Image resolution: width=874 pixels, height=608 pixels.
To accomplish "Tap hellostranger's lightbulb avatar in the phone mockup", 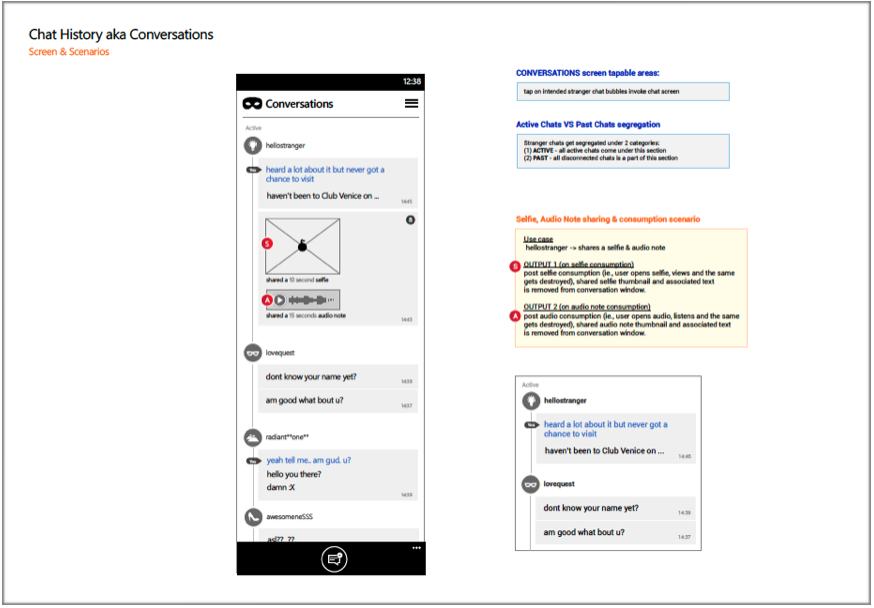I will (253, 145).
